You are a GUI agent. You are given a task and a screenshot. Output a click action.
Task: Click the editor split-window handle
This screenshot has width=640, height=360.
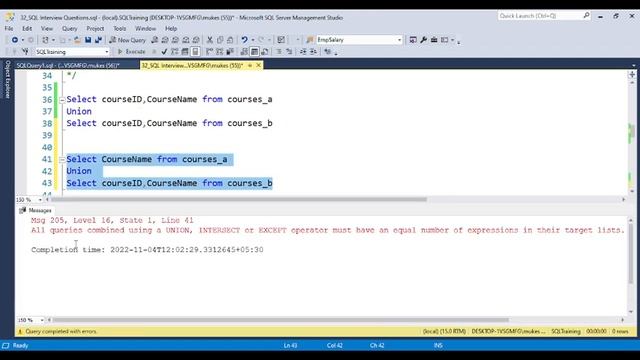tap(632, 75)
